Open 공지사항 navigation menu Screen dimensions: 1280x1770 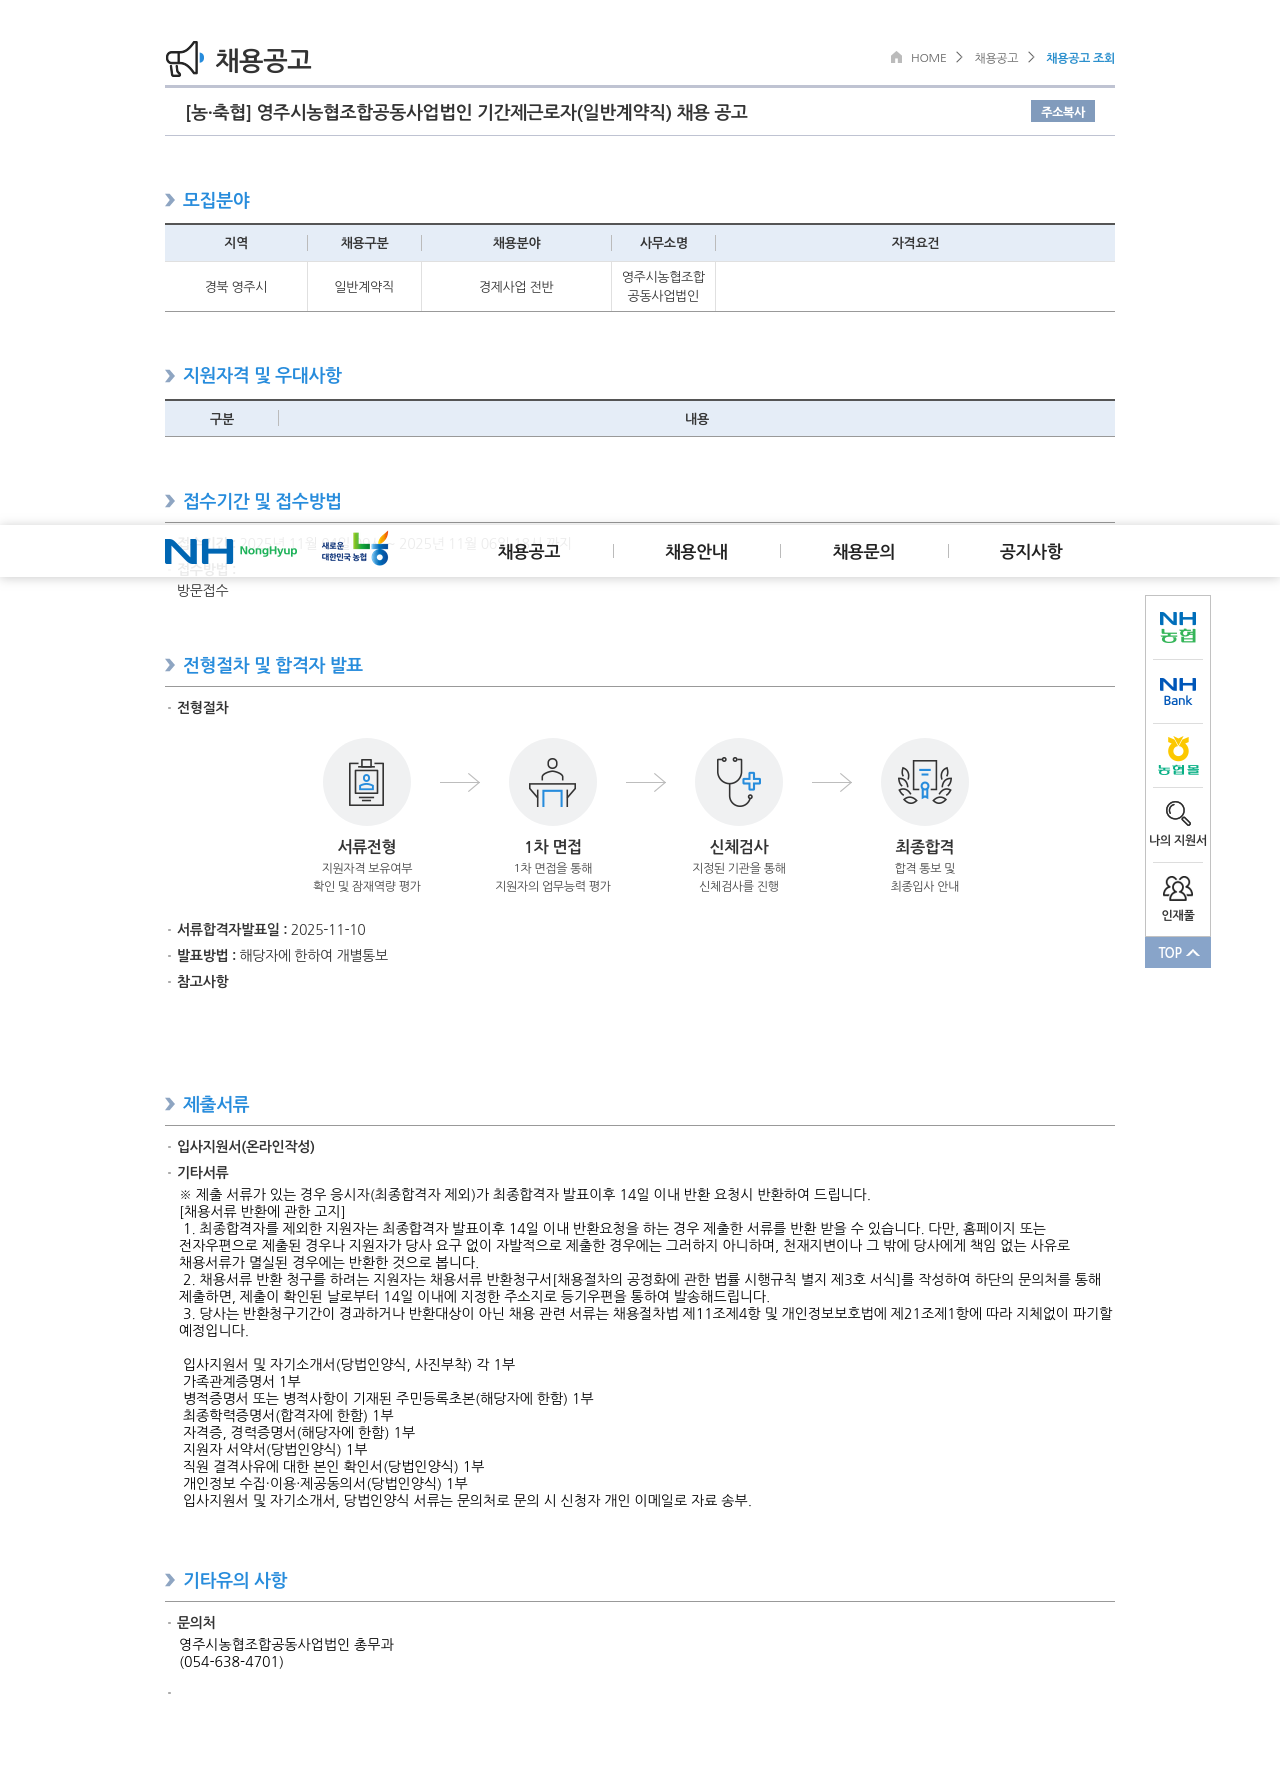click(1031, 551)
